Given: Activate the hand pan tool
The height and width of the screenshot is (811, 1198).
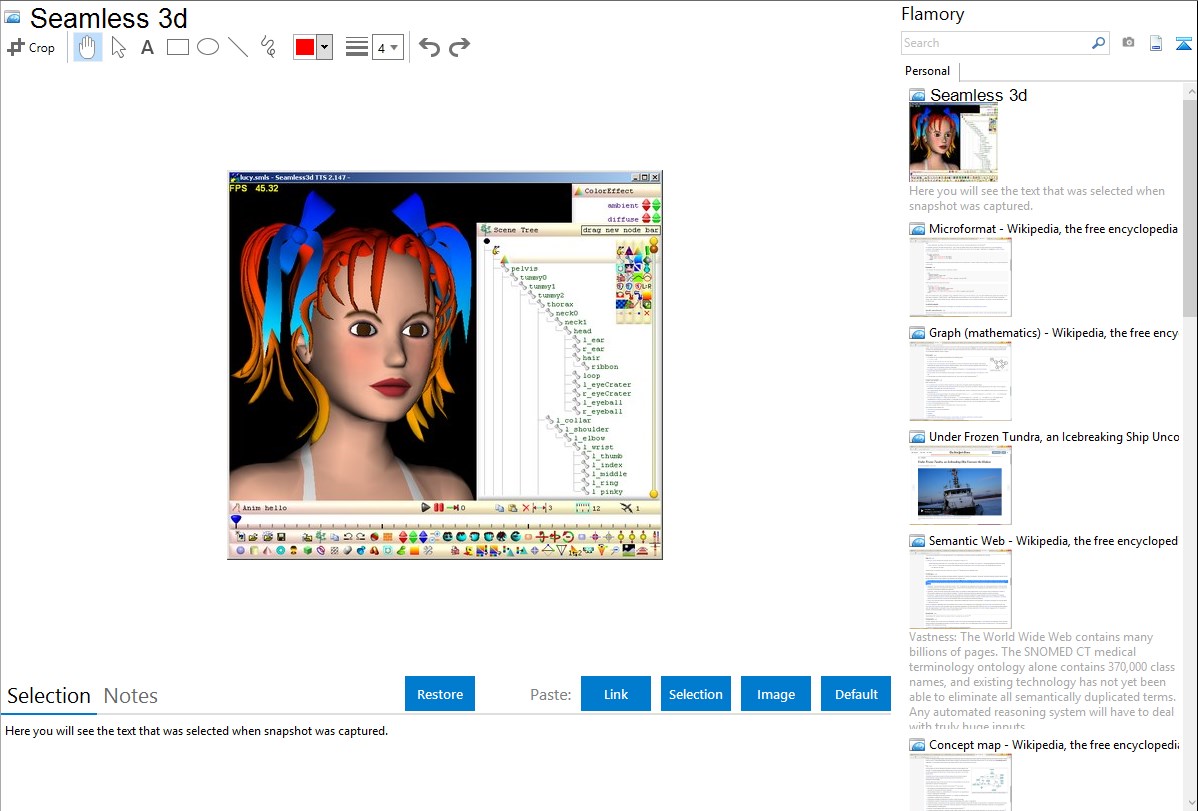Looking at the screenshot, I should (x=88, y=47).
